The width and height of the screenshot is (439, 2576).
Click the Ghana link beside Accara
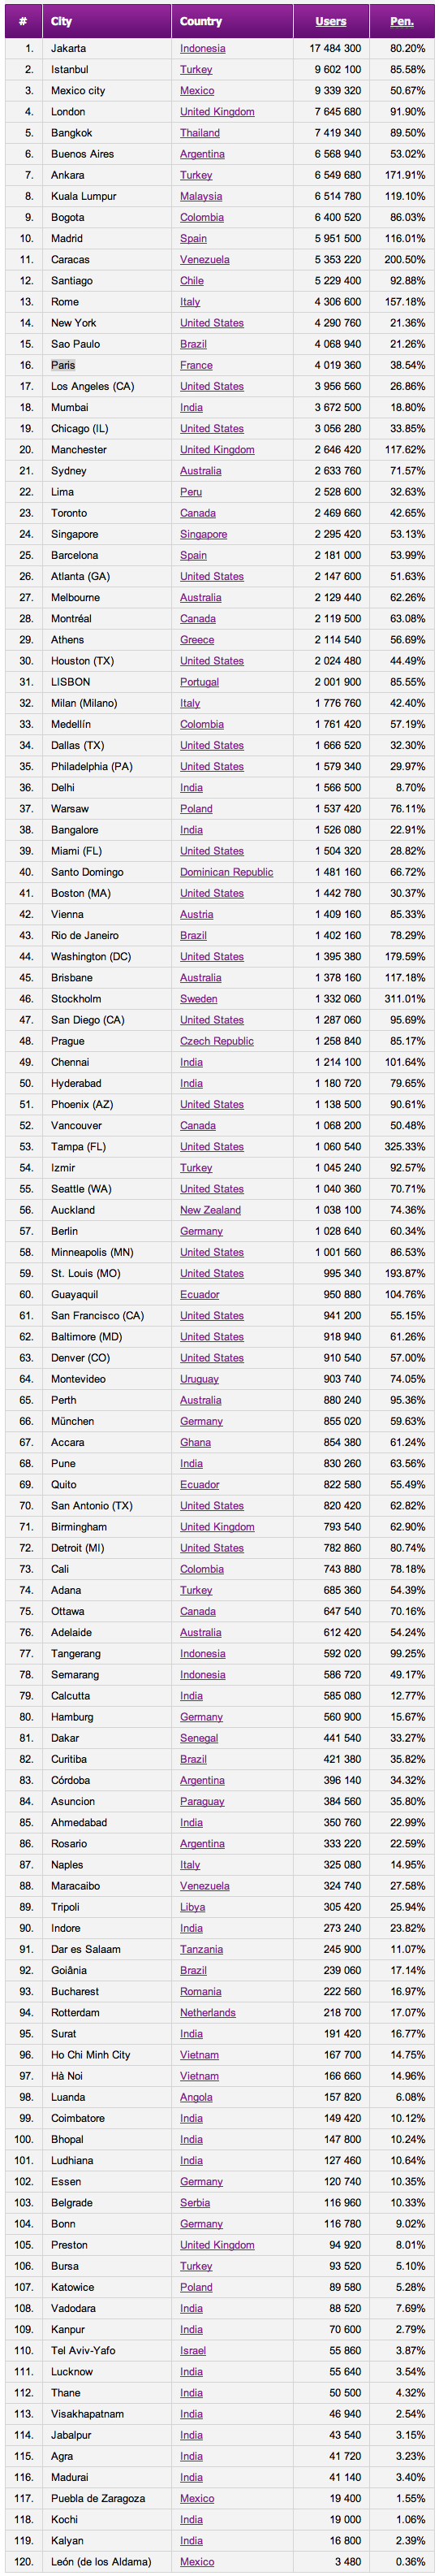[195, 1442]
